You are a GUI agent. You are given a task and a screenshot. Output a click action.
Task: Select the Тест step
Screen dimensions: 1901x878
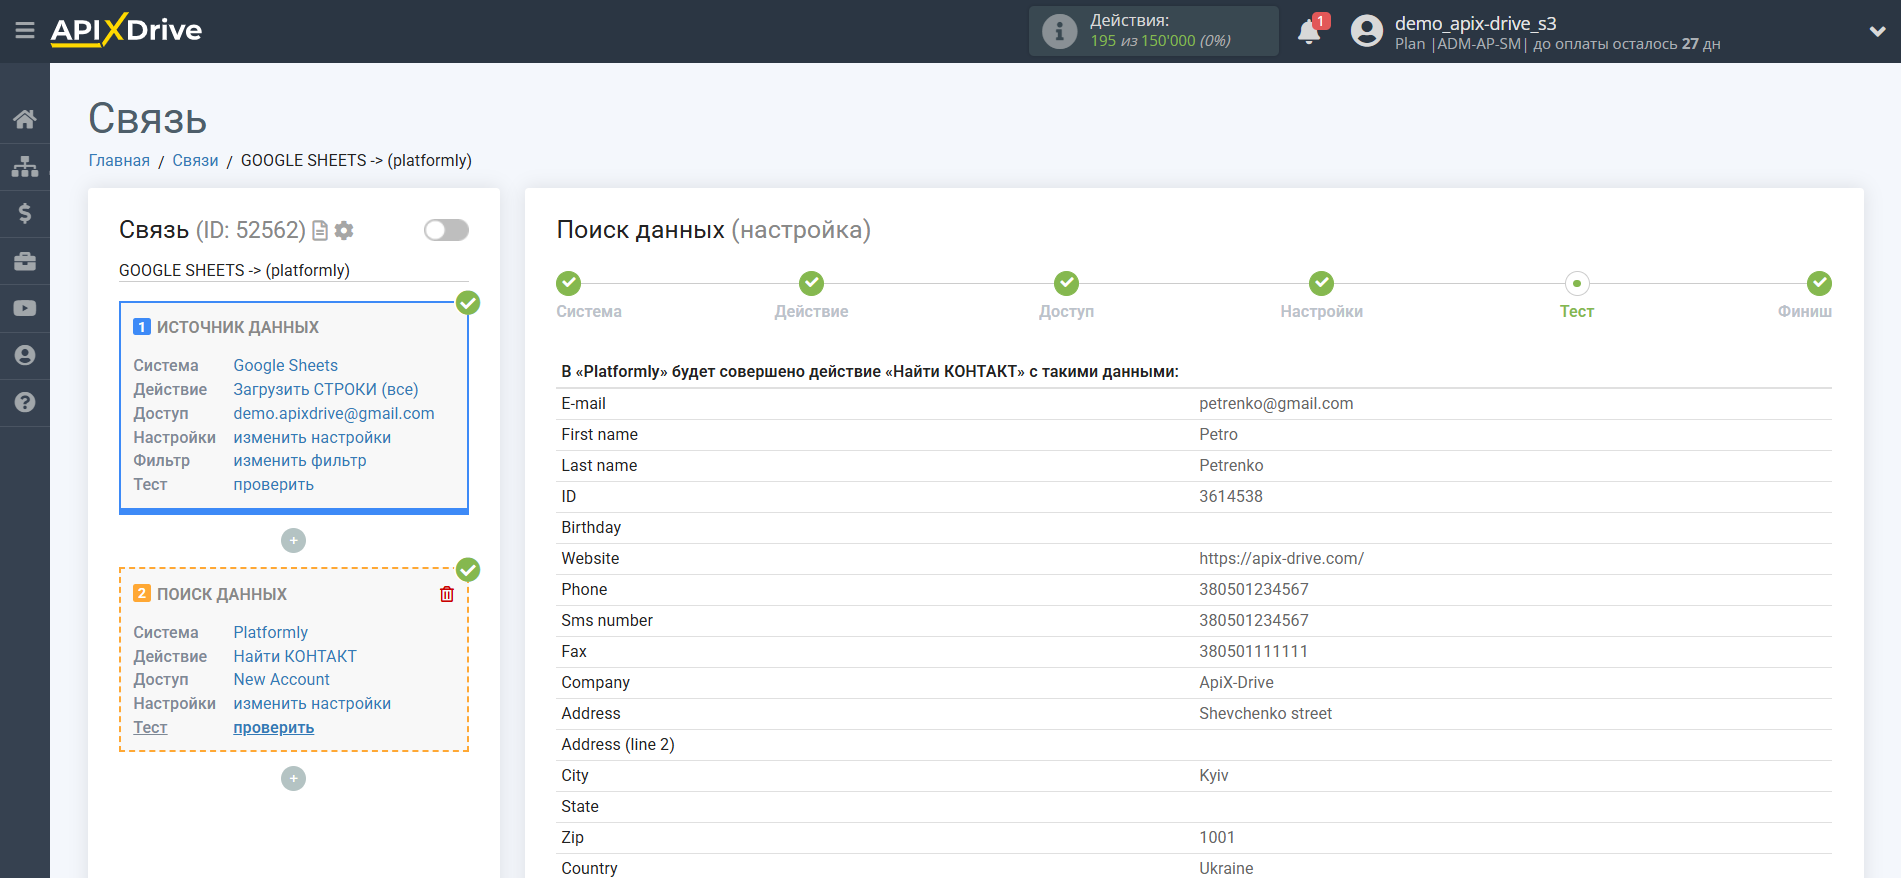[x=1577, y=284]
